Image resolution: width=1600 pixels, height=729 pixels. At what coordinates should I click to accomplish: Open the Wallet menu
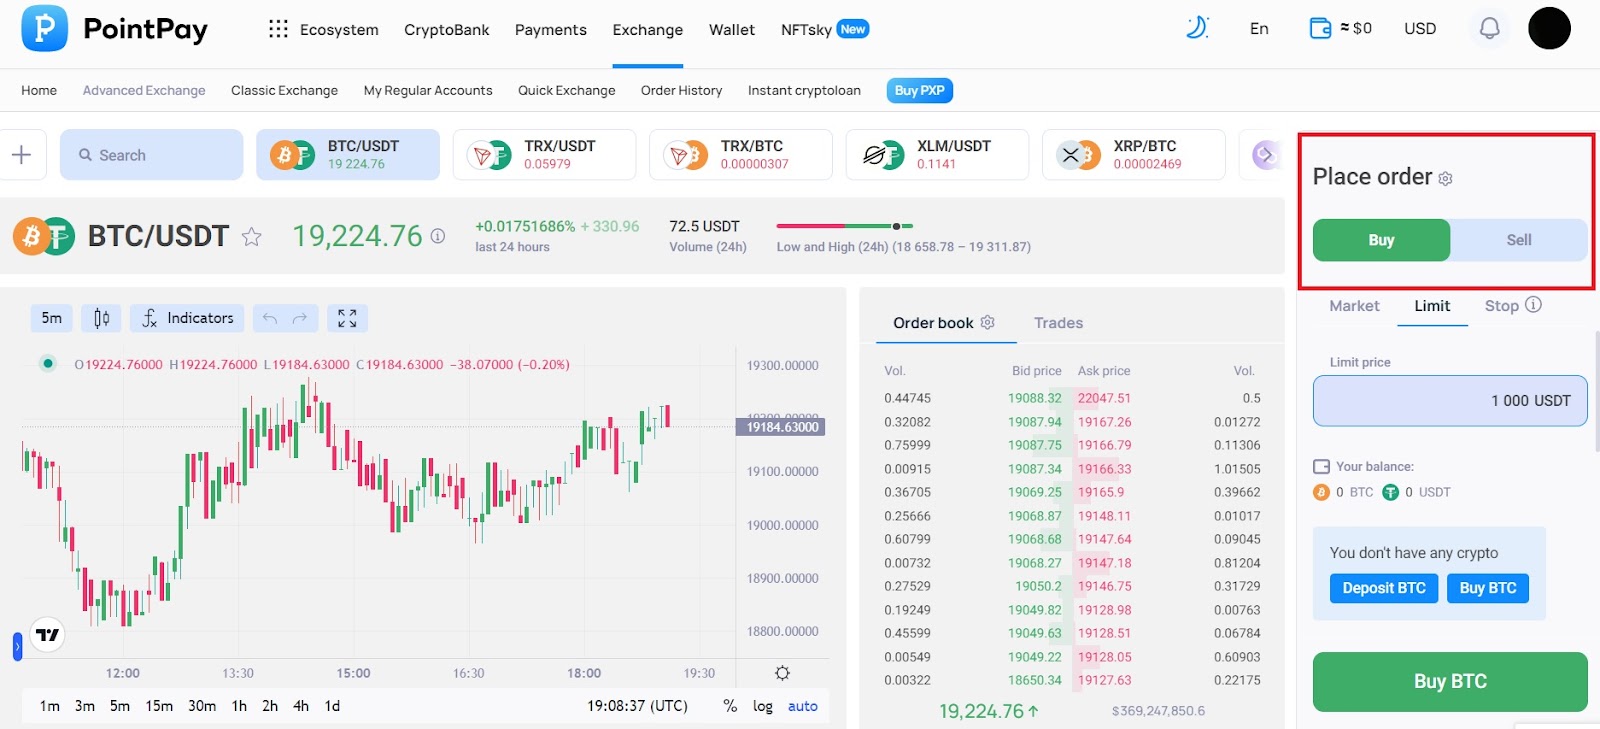click(732, 30)
